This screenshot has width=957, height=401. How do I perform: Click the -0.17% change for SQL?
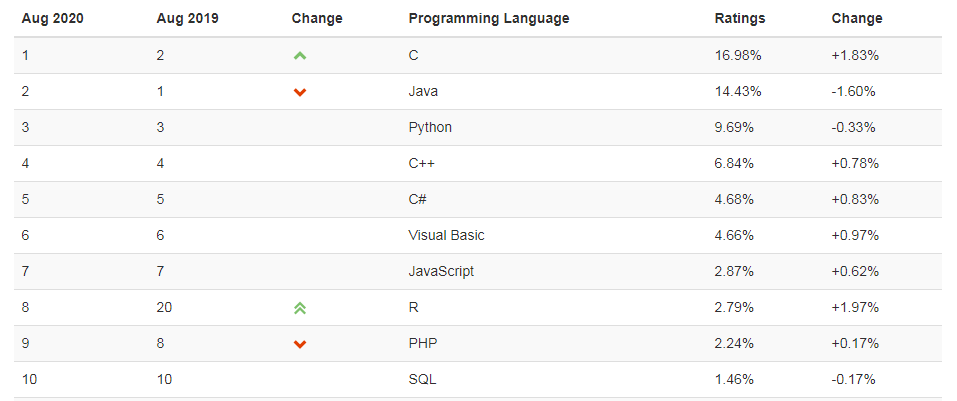pyautogui.click(x=853, y=380)
